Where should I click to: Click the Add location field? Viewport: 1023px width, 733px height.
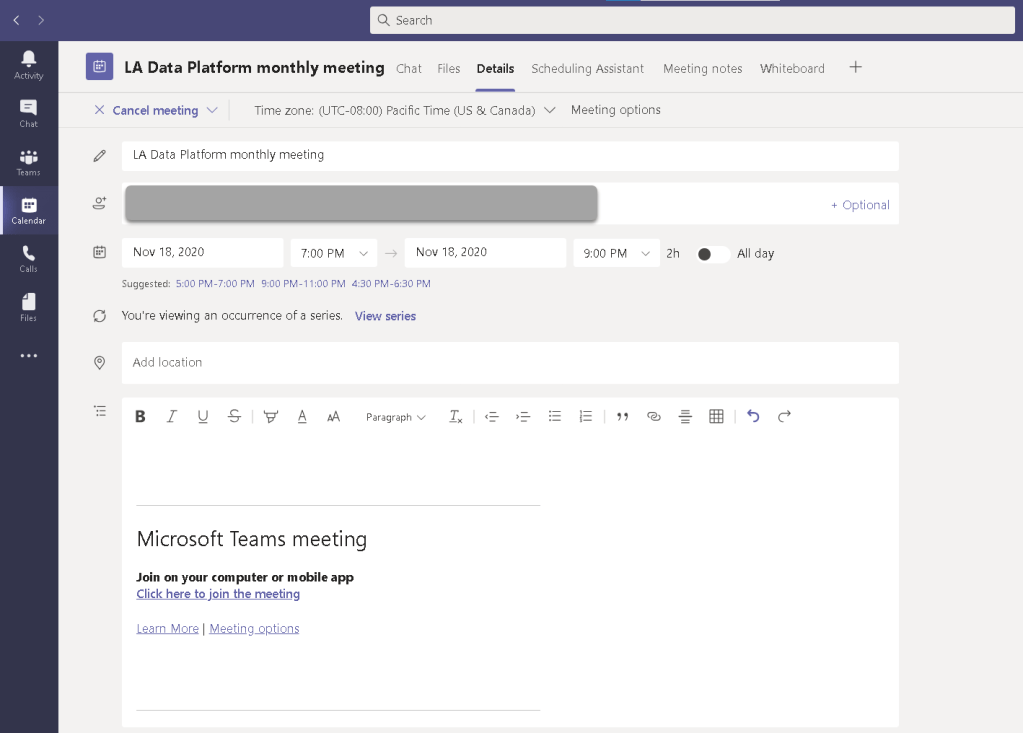click(x=510, y=363)
